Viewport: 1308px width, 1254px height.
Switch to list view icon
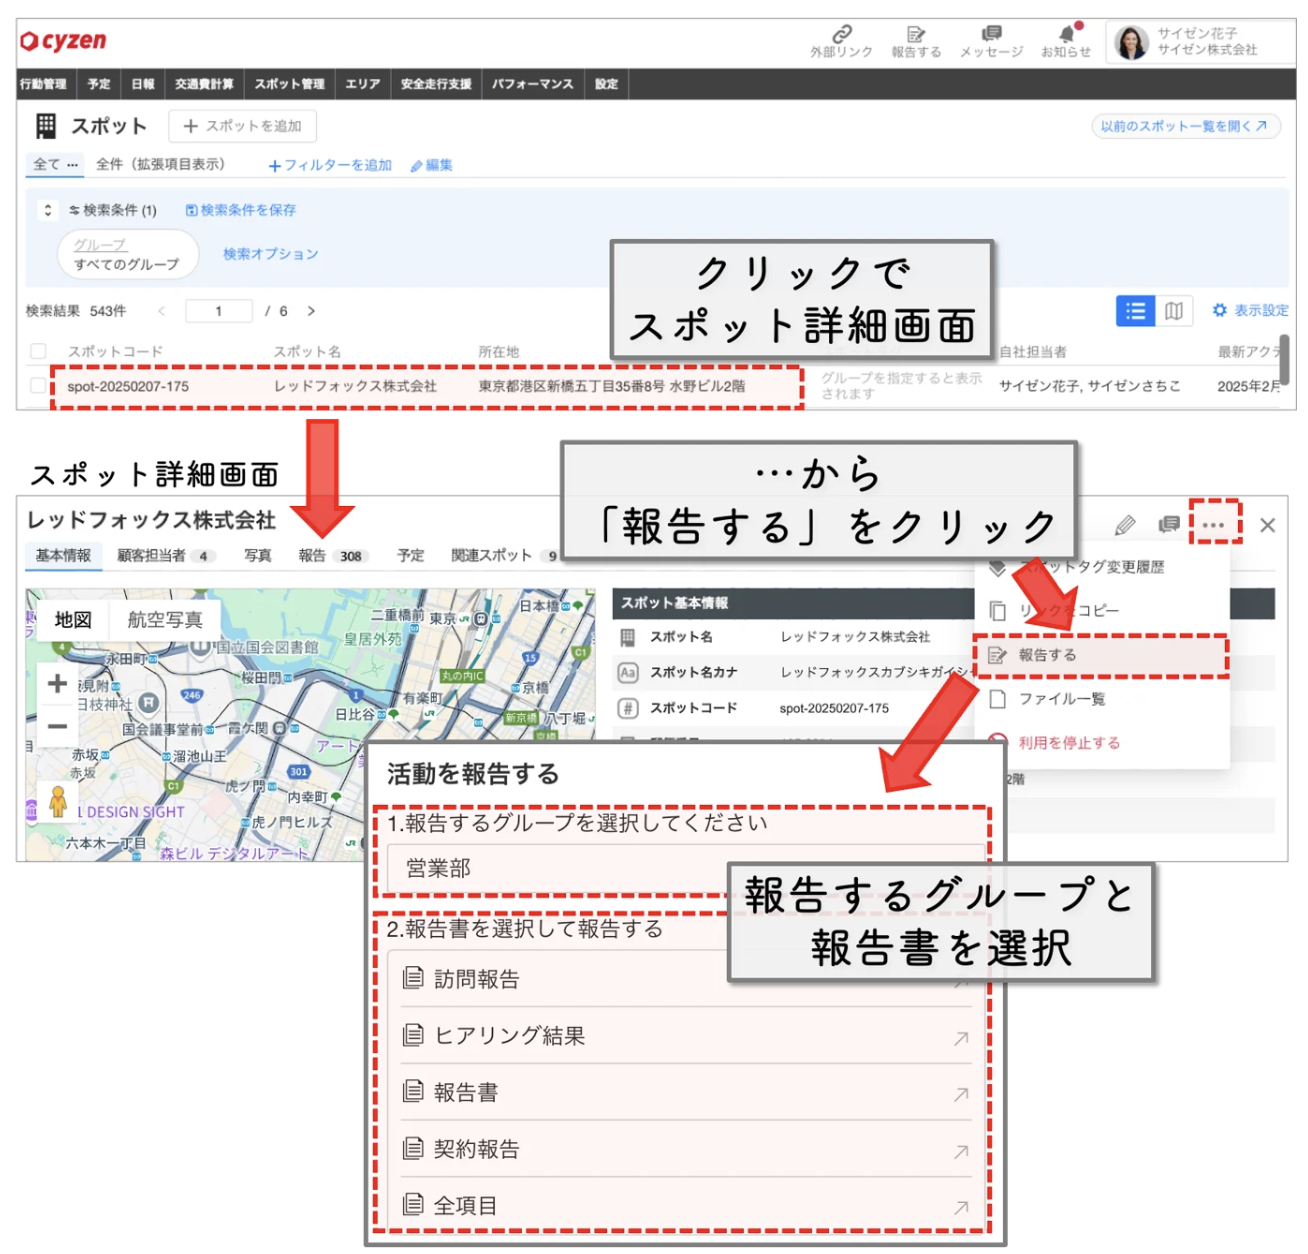point(1135,311)
